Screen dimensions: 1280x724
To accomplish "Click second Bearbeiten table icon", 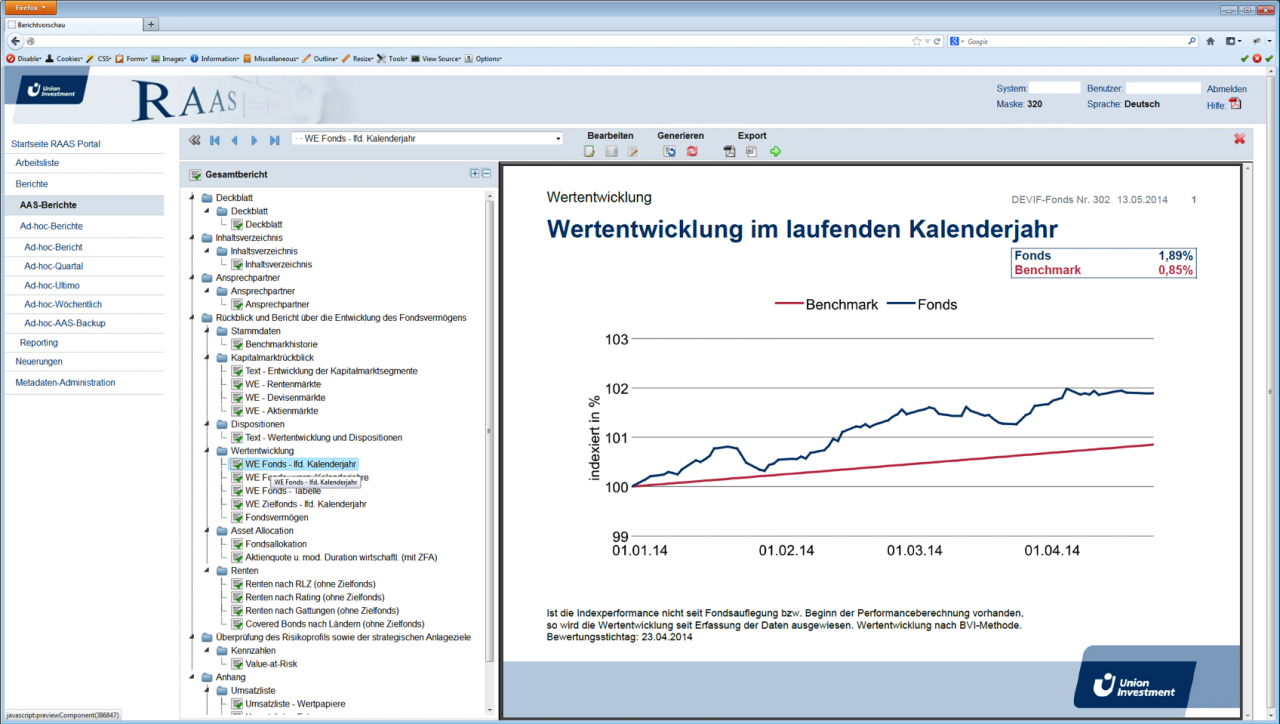I will [611, 152].
